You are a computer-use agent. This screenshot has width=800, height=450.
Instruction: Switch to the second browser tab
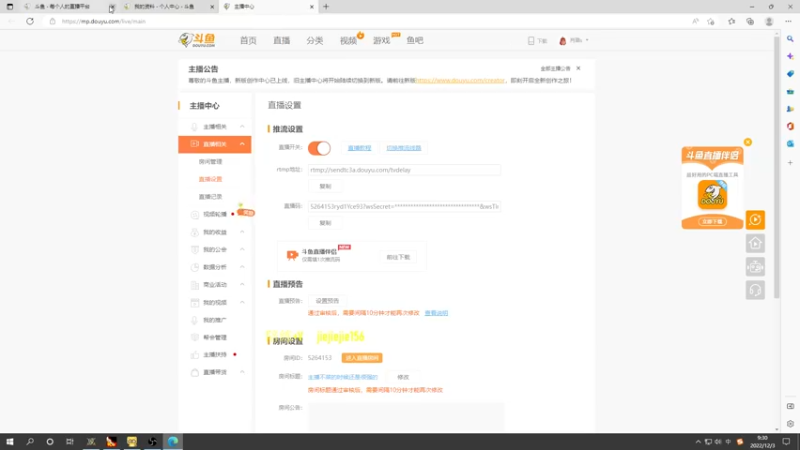[167, 7]
